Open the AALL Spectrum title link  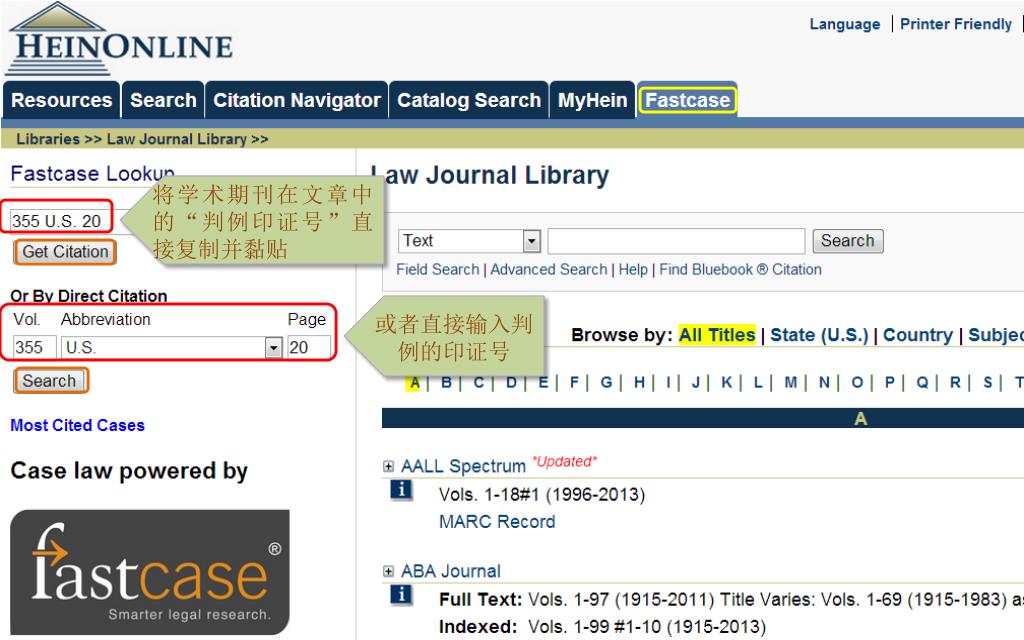pos(463,466)
